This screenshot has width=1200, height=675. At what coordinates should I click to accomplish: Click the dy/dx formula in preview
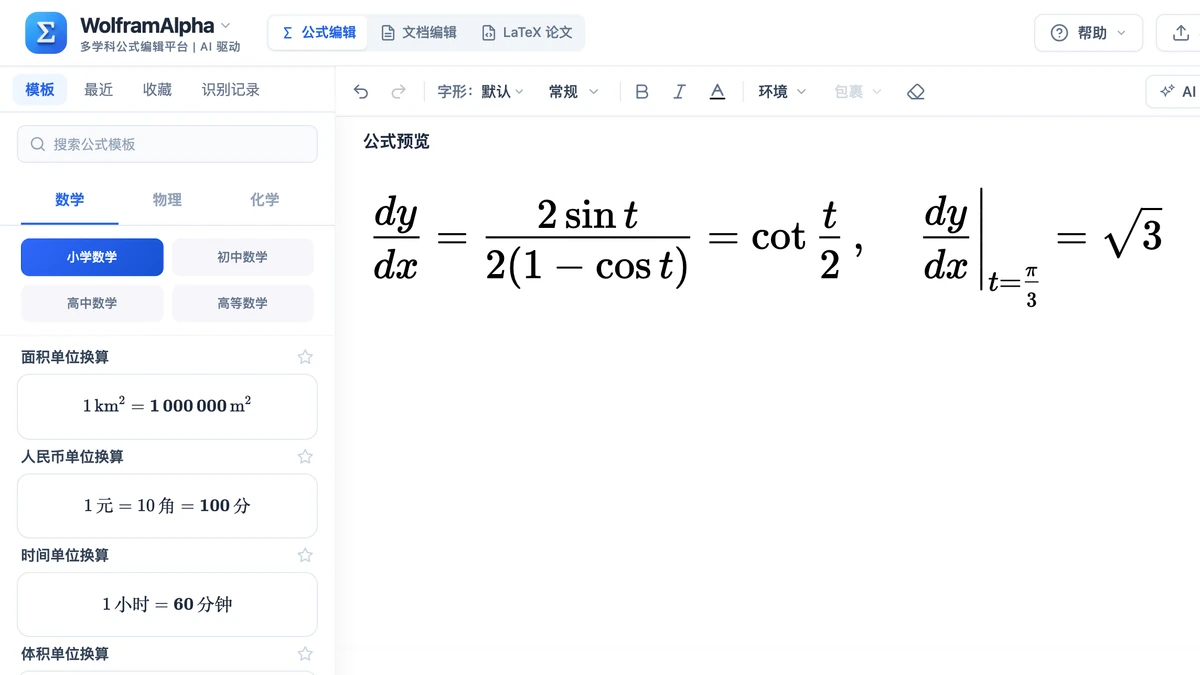(x=767, y=248)
